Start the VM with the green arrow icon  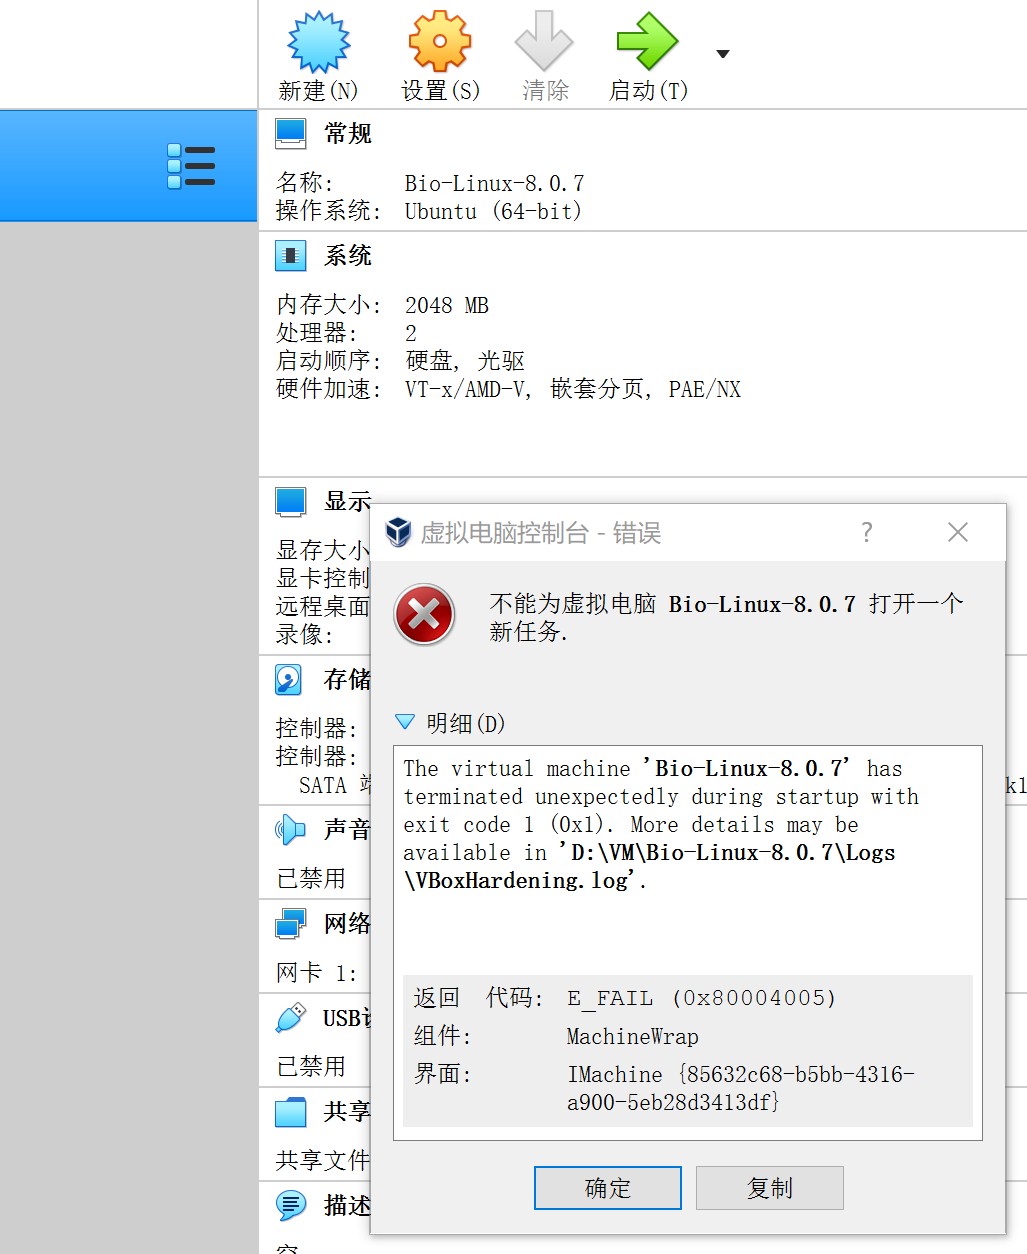click(648, 42)
